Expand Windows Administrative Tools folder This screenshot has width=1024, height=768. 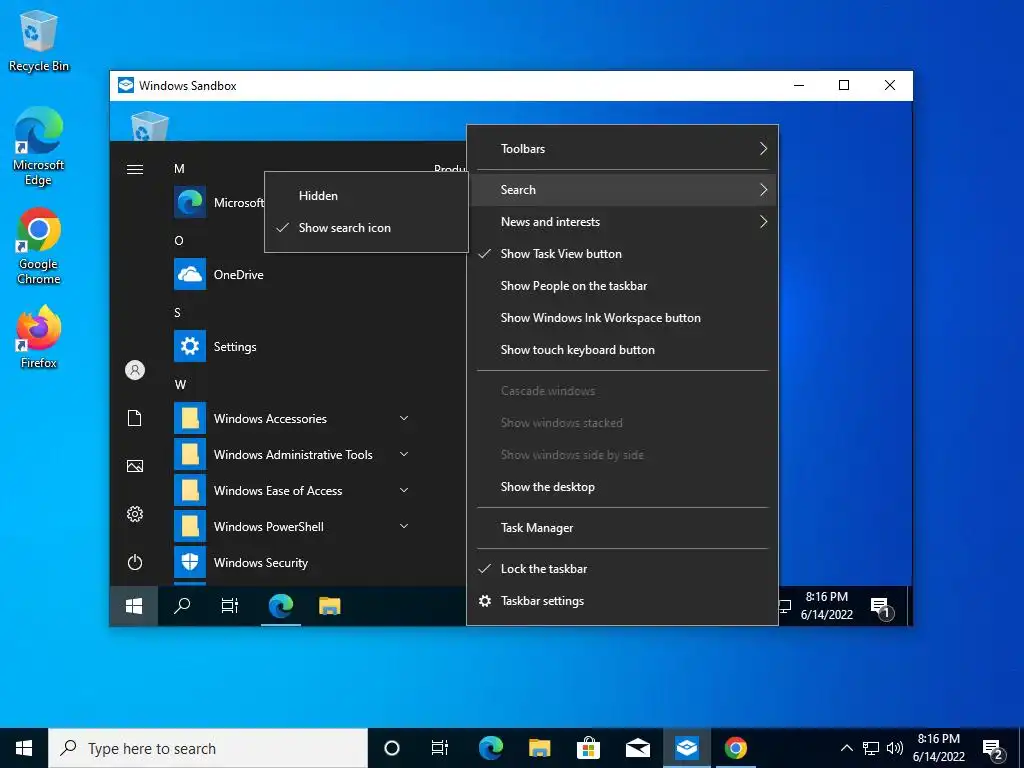pyautogui.click(x=293, y=454)
